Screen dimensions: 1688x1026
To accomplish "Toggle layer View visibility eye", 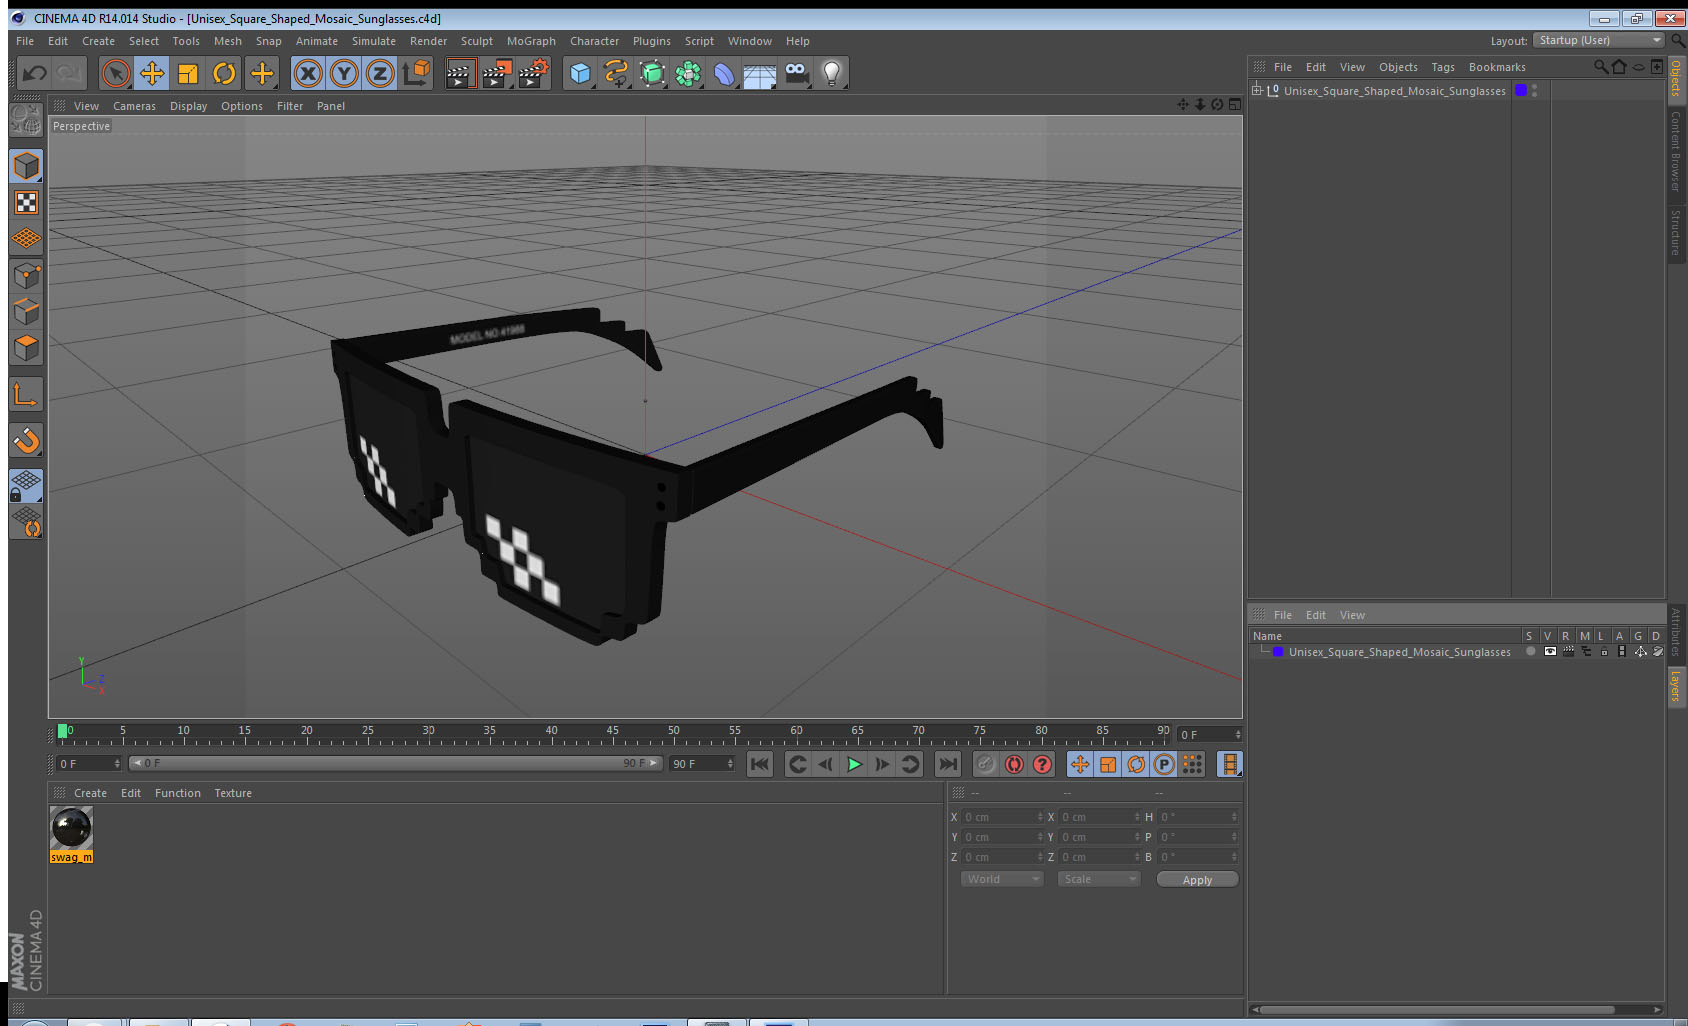I will [x=1550, y=651].
